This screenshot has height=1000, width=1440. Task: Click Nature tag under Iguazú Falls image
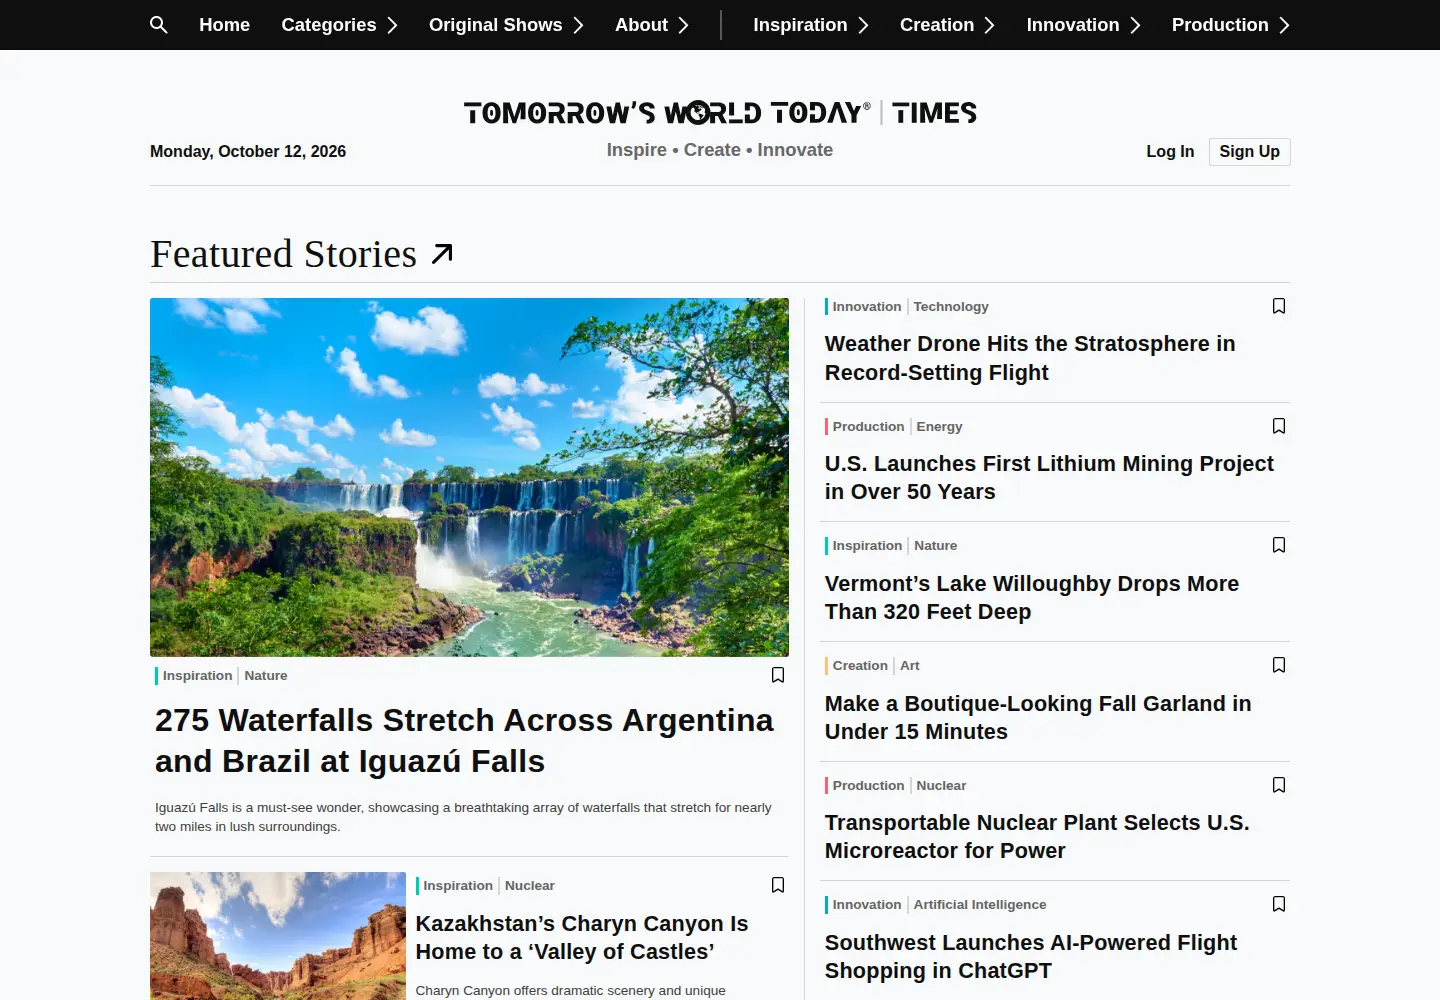click(x=266, y=675)
